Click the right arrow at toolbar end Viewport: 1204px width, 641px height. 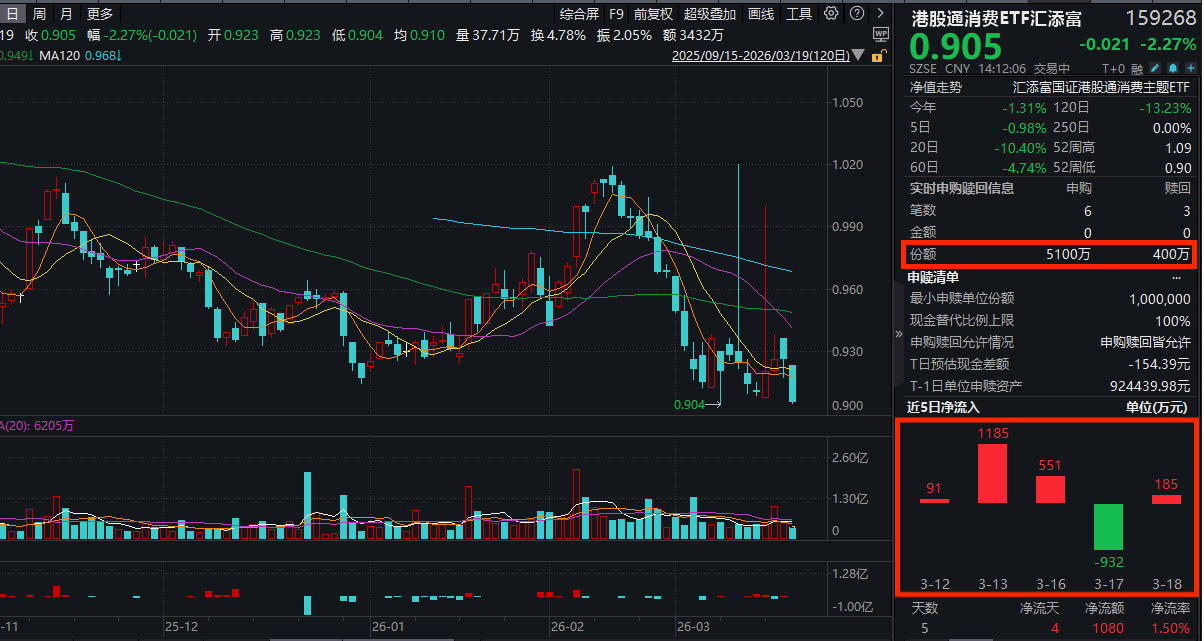click(880, 14)
